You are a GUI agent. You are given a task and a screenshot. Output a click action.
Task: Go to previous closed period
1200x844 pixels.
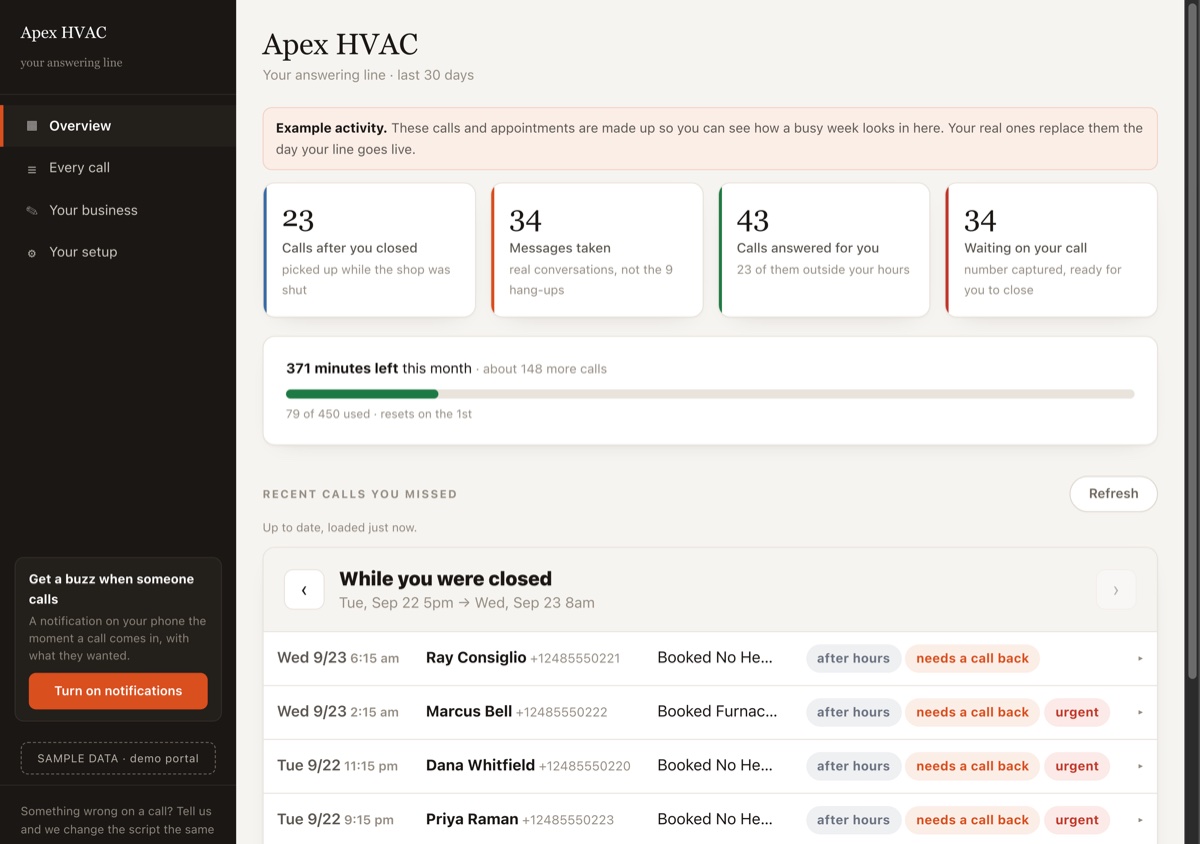point(304,590)
